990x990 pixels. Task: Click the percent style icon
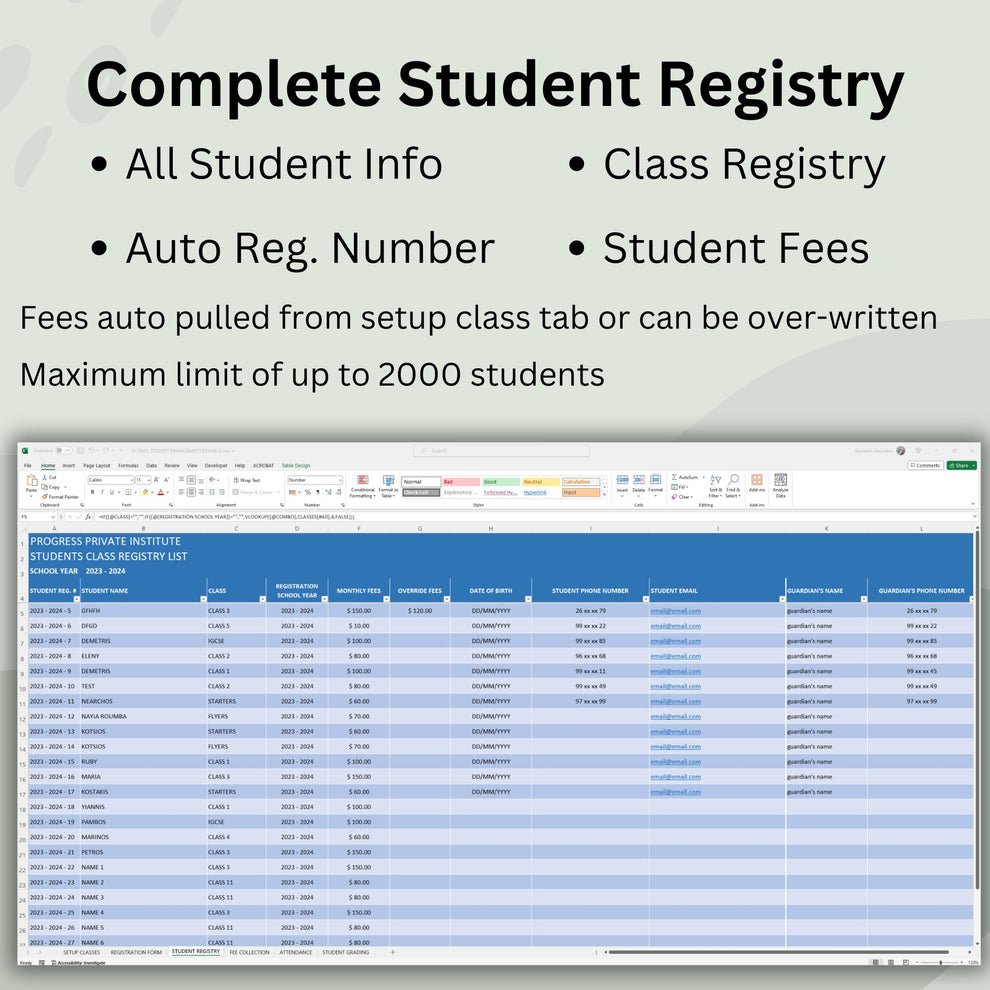[308, 492]
